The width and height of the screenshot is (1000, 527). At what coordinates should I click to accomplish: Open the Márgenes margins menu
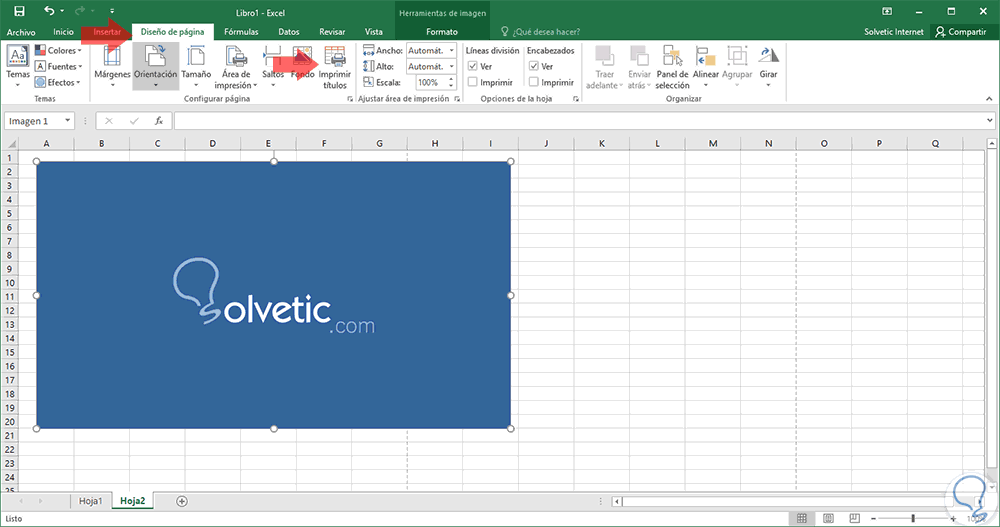coord(112,66)
